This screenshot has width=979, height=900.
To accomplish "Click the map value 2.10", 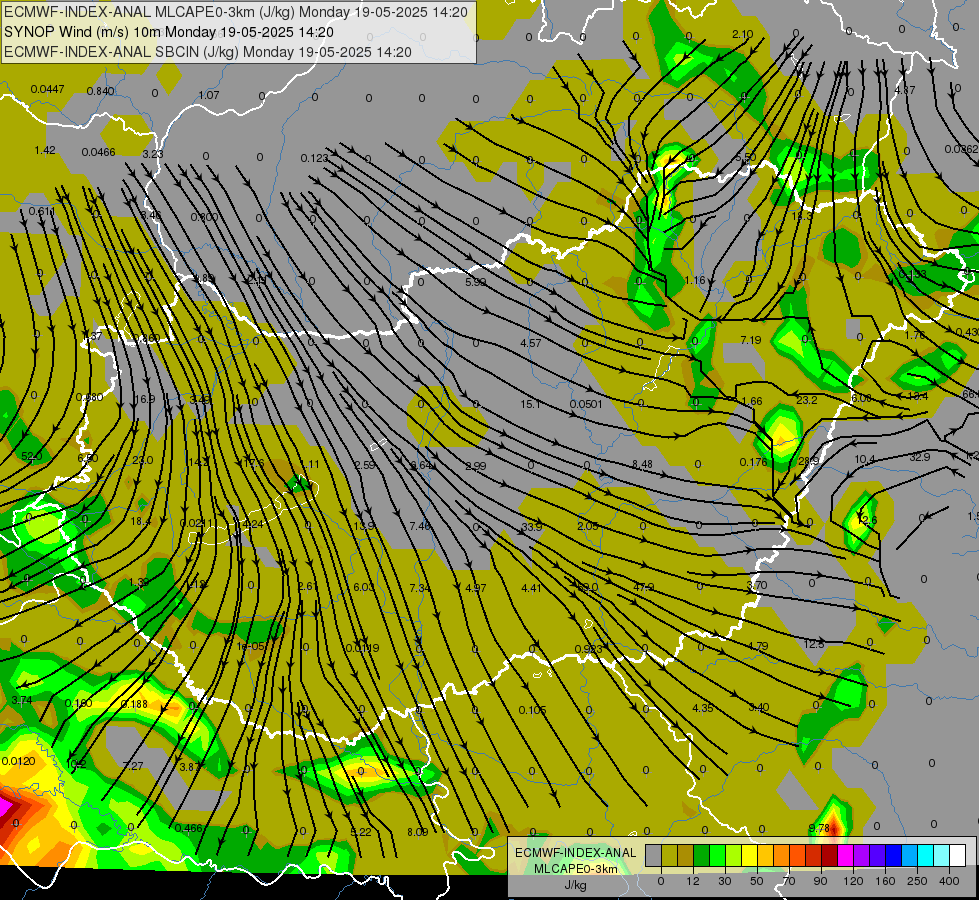I will click(742, 34).
